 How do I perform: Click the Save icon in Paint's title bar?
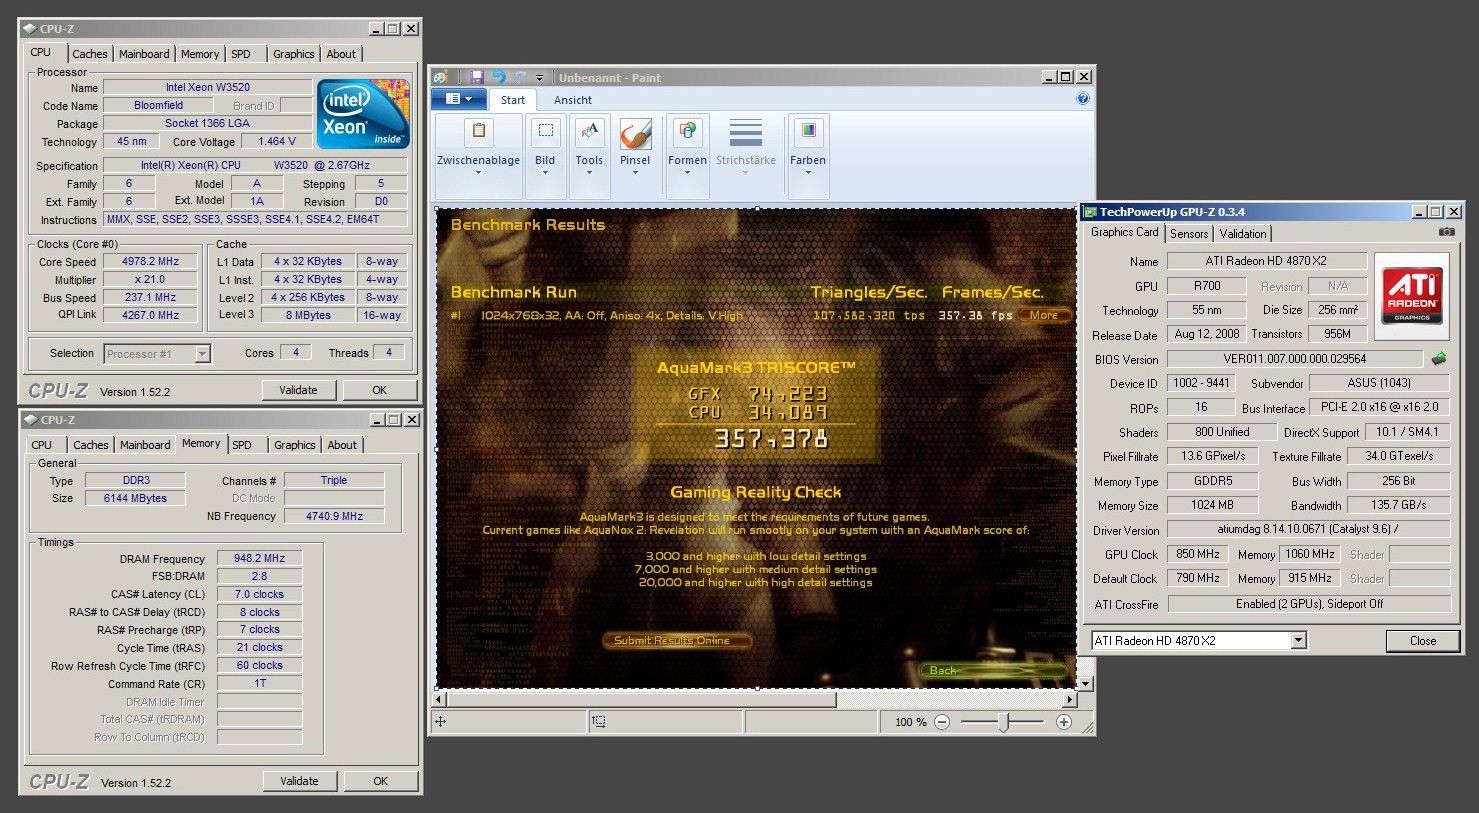[477, 77]
